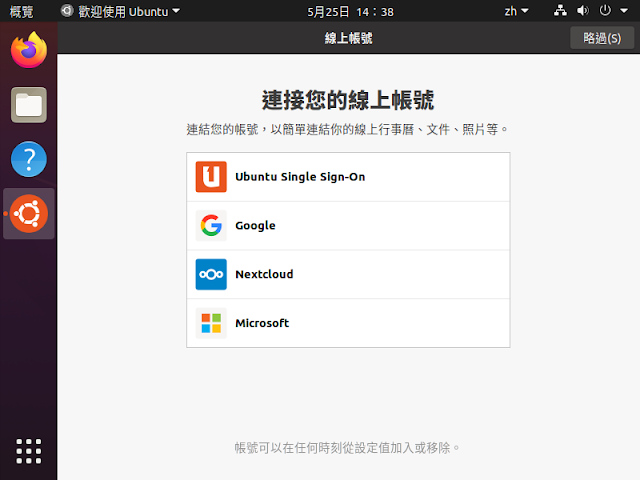Click the app icon beside 歡迎使用 Ubuntu

coord(67,11)
